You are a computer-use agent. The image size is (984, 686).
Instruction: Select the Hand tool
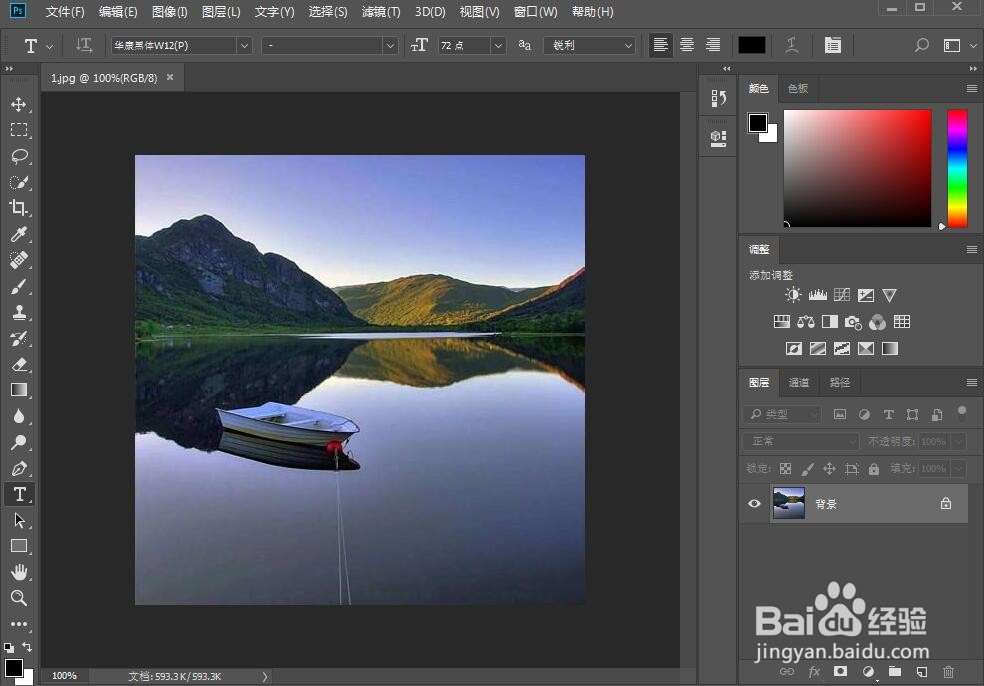pyautogui.click(x=19, y=572)
